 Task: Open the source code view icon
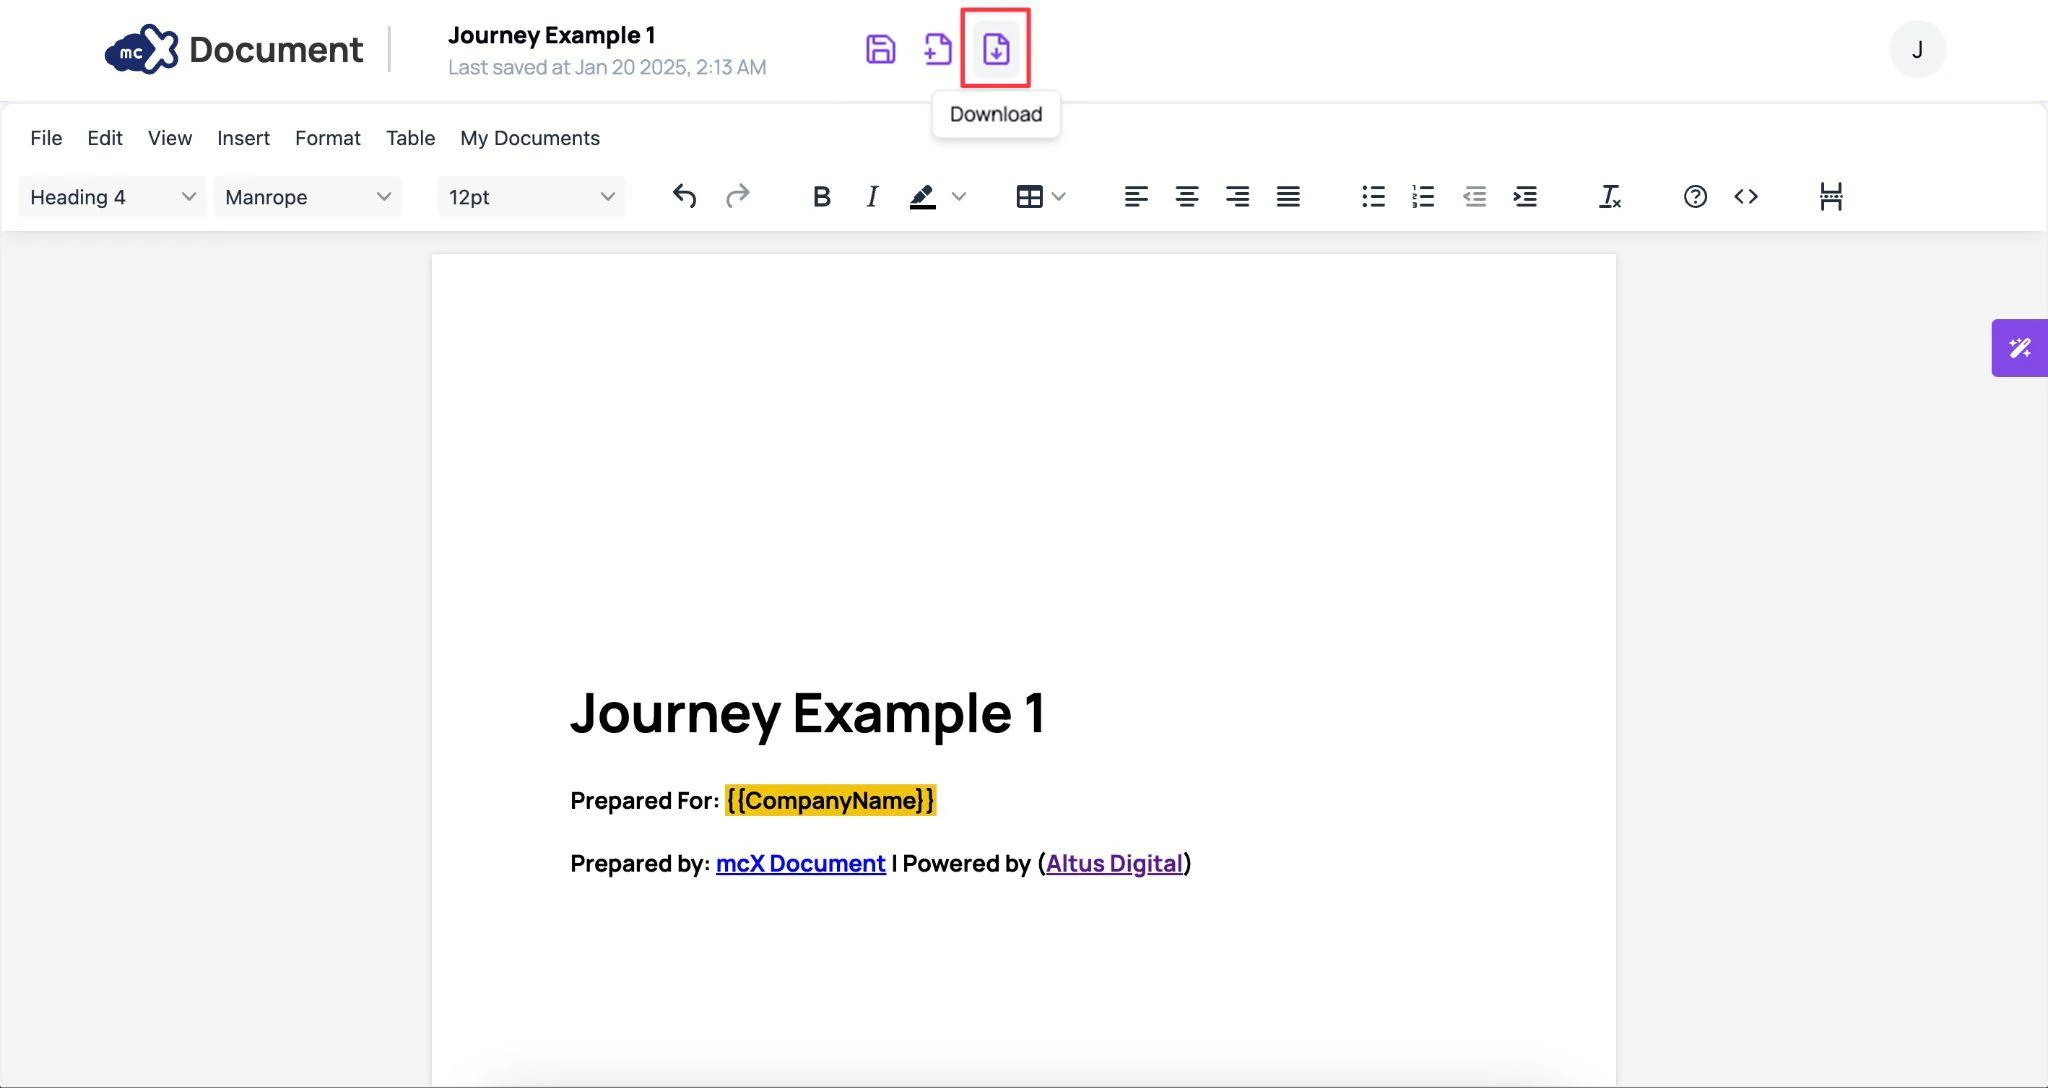point(1746,197)
